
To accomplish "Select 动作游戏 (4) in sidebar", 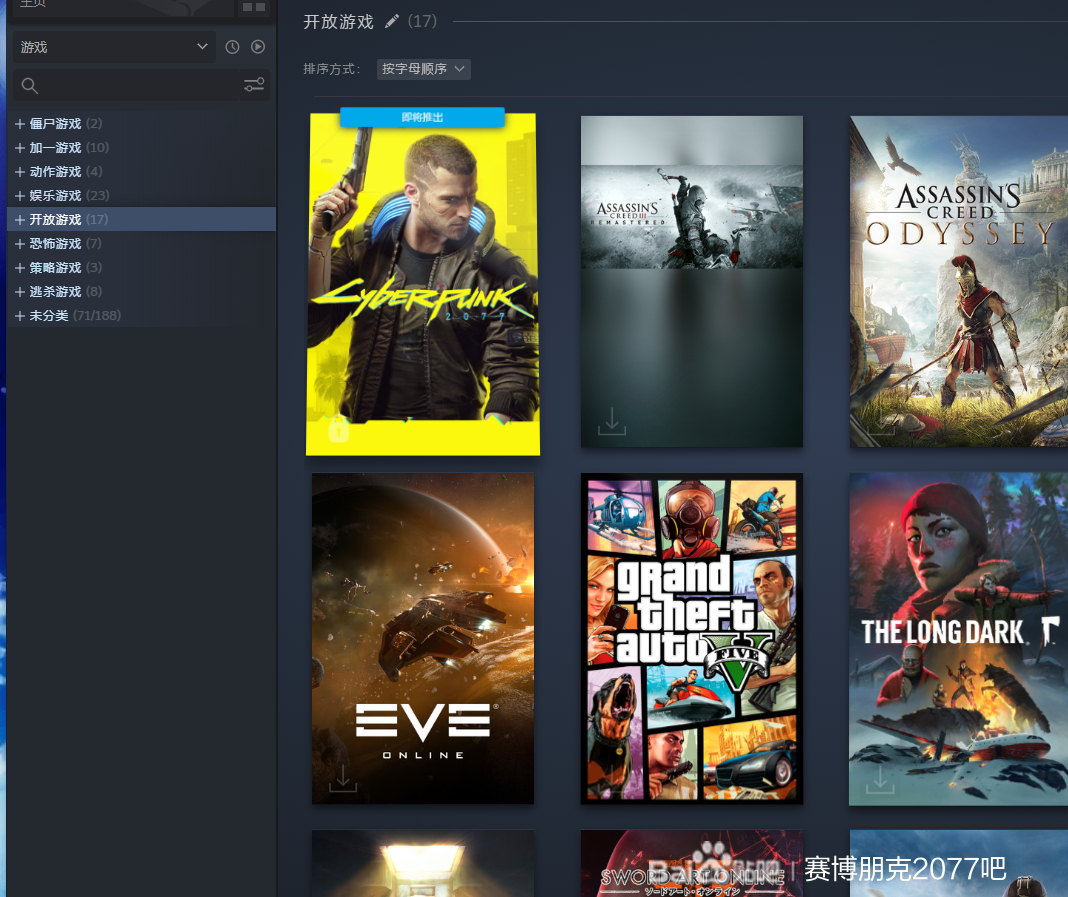I will pos(141,172).
